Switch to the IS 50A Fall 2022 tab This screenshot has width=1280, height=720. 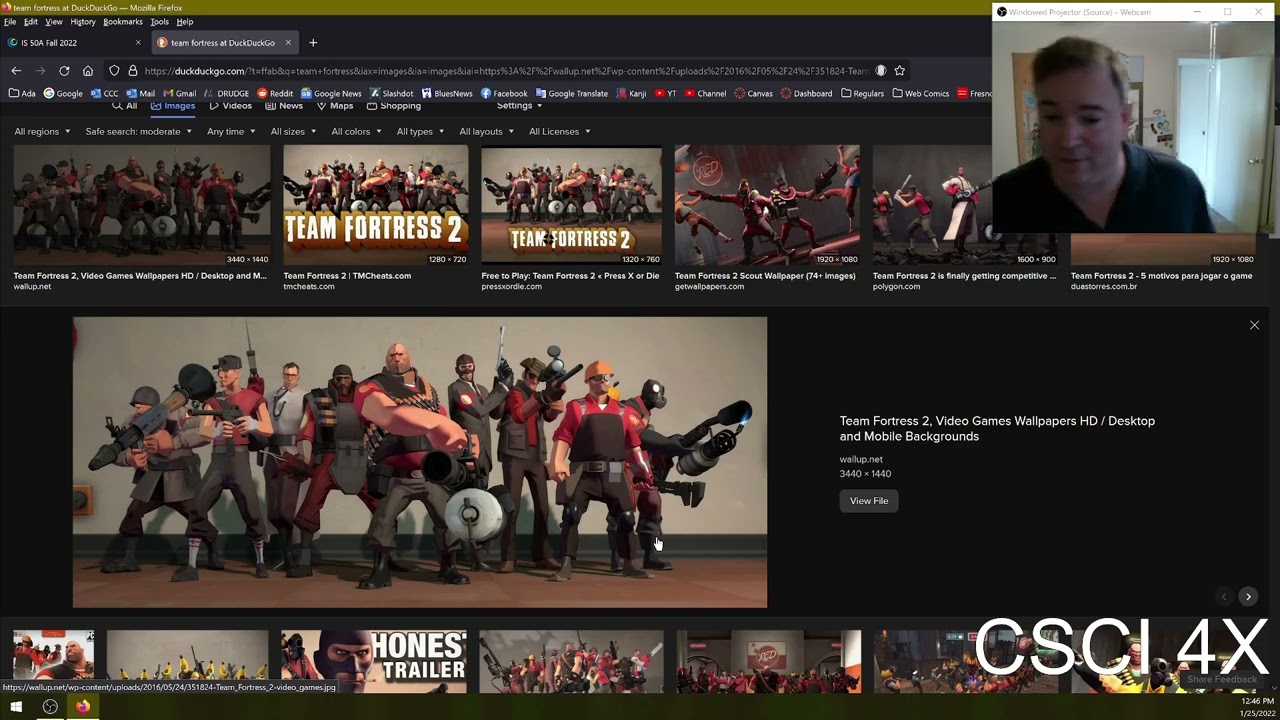tap(75, 43)
